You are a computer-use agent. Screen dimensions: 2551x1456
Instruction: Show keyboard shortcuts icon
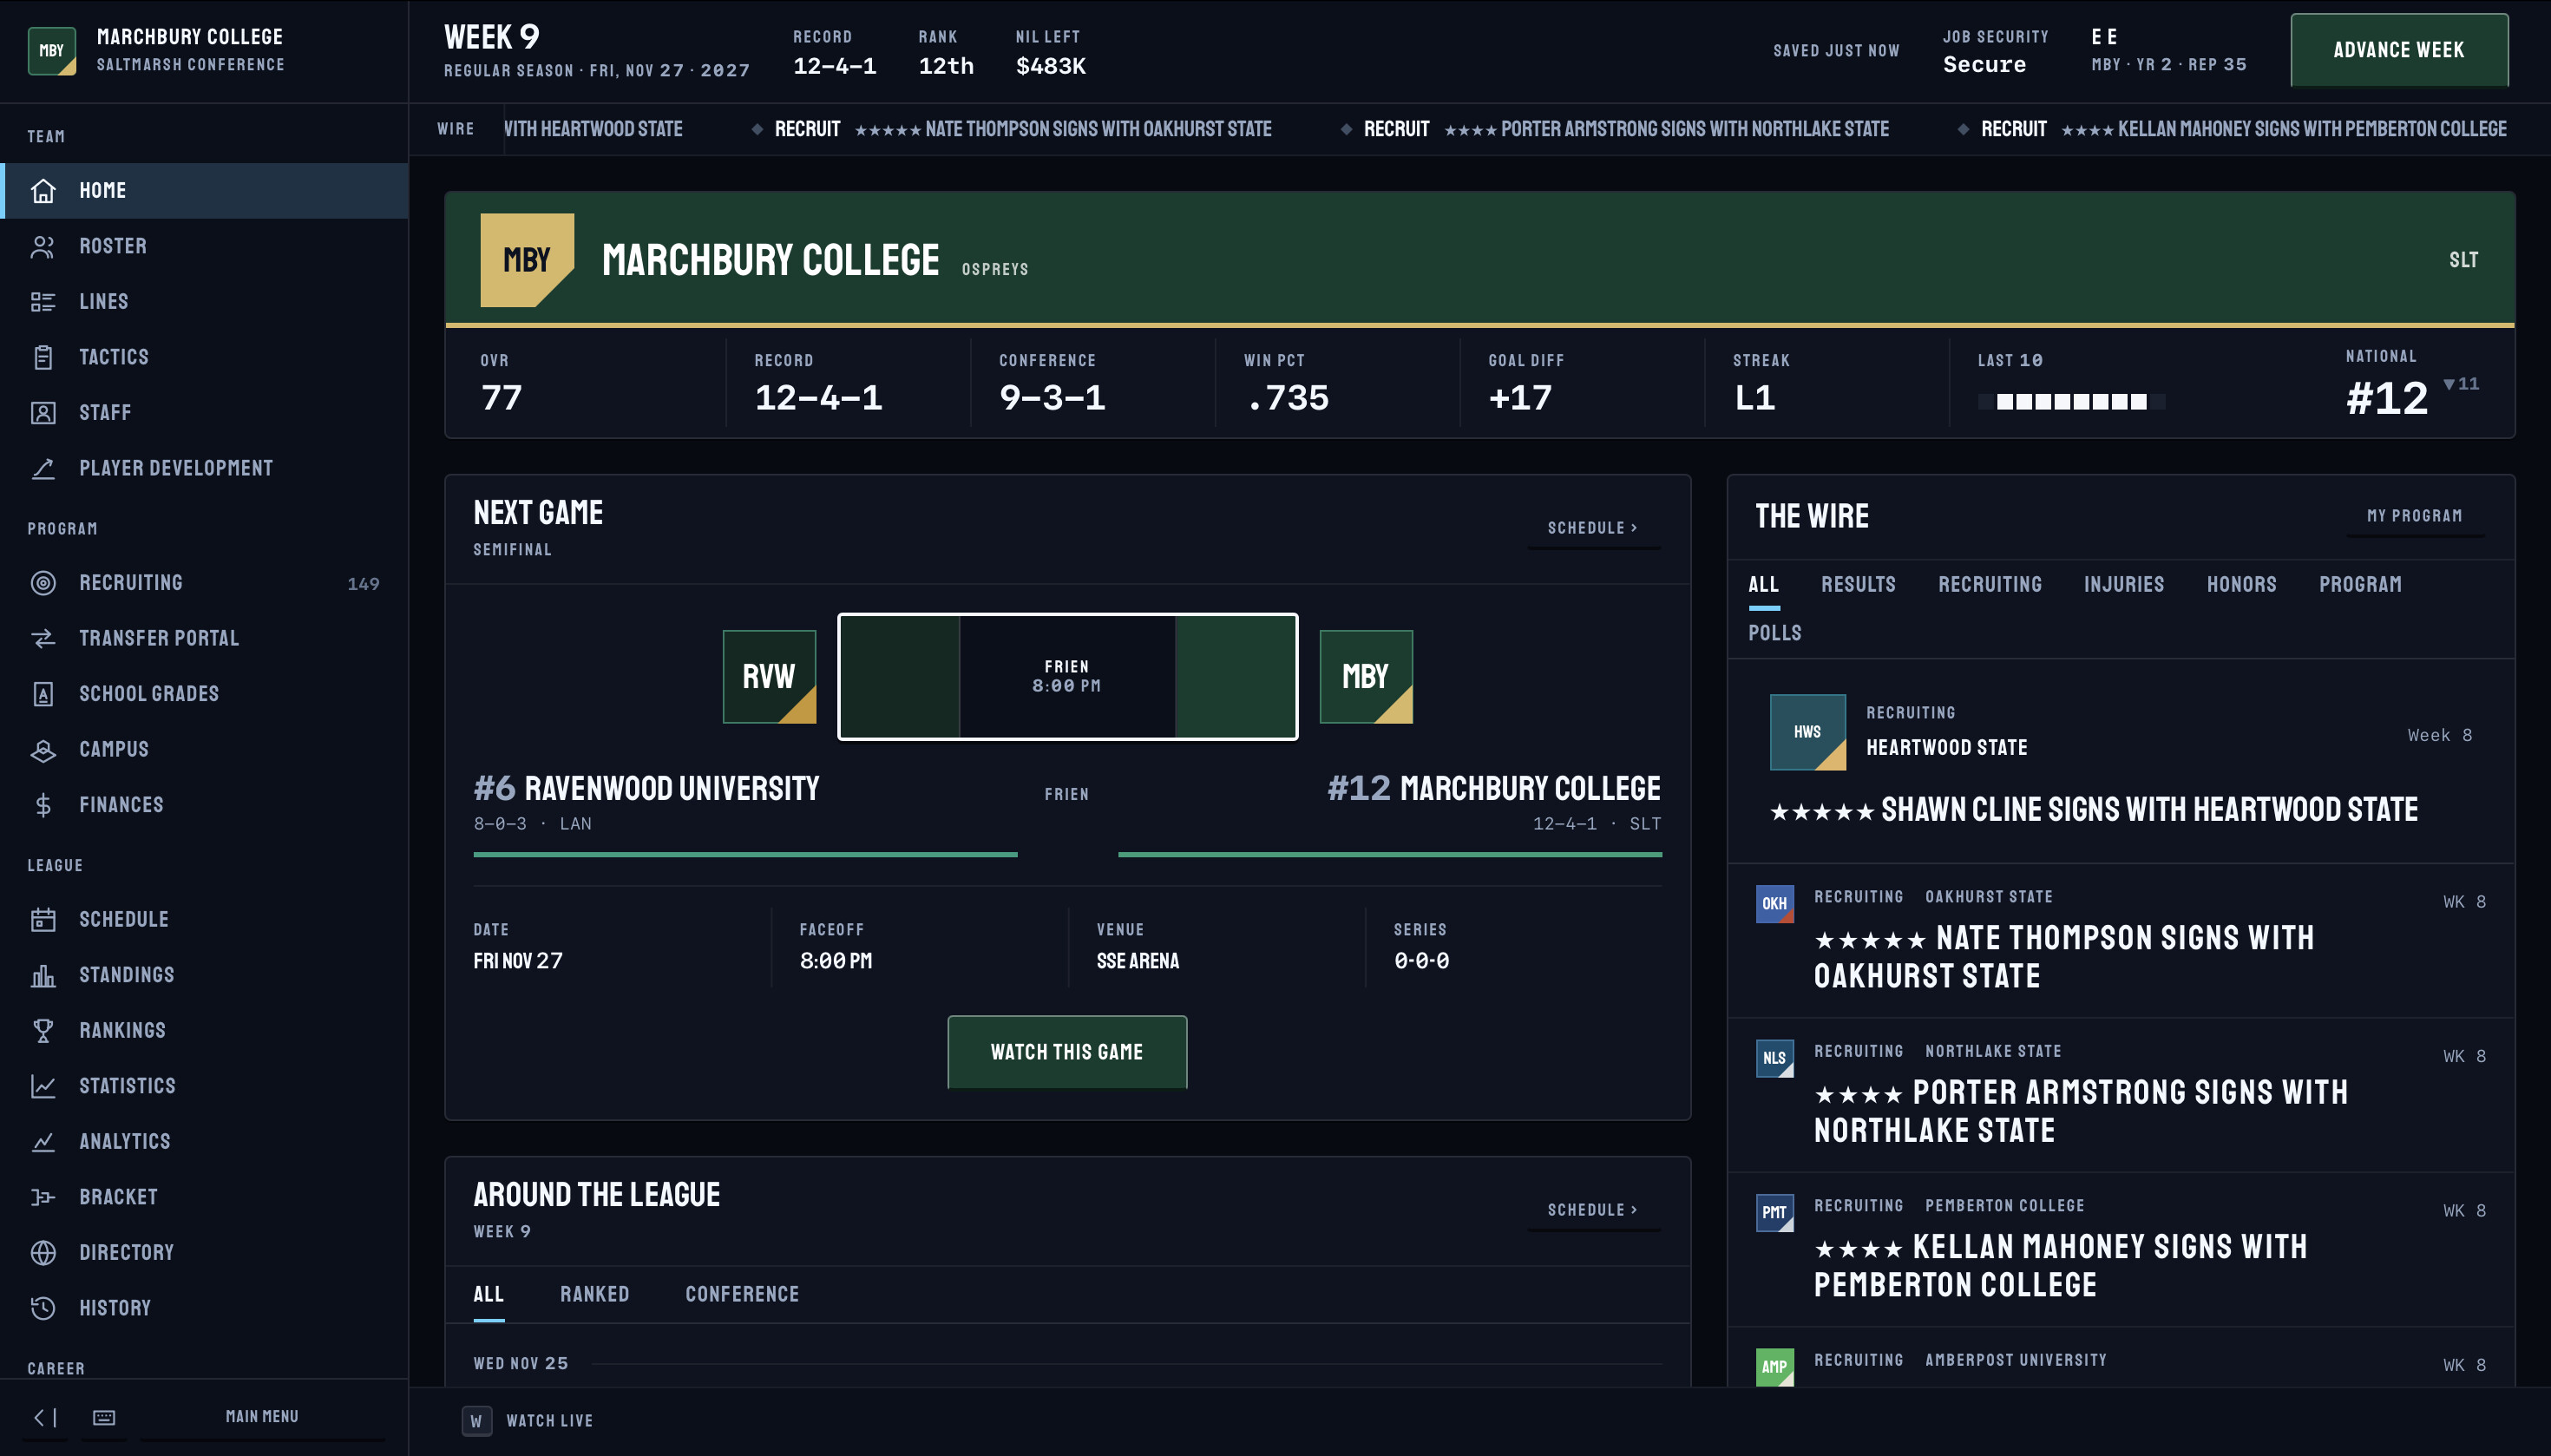104,1417
